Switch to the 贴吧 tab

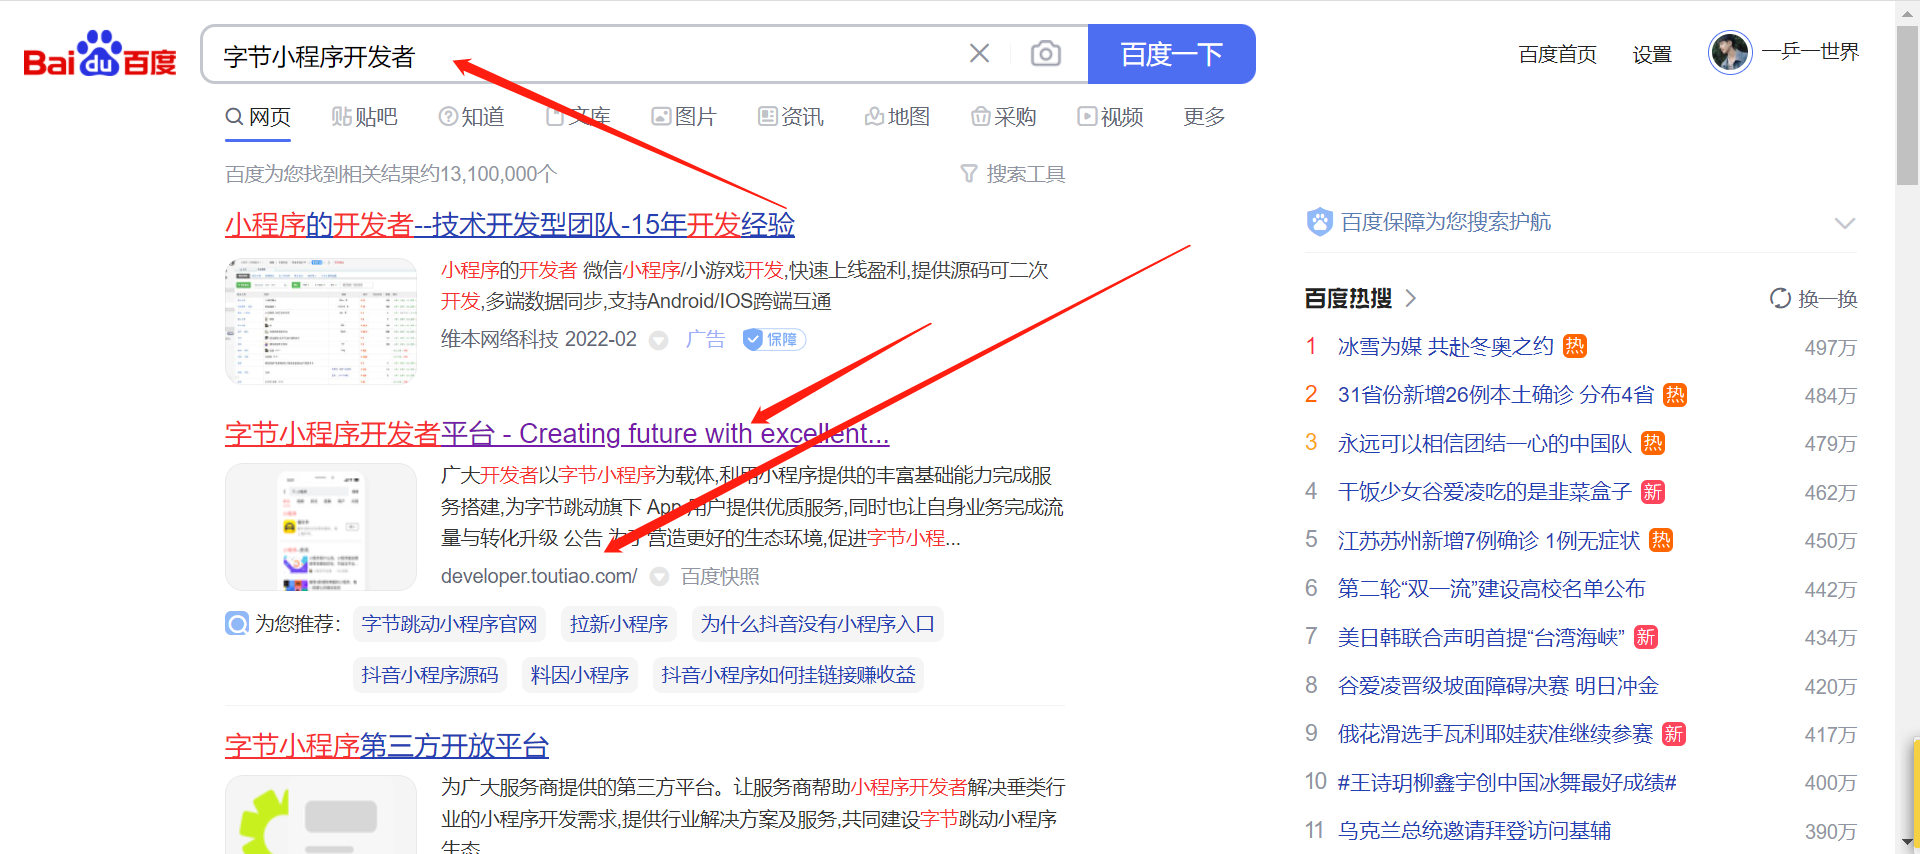[364, 117]
